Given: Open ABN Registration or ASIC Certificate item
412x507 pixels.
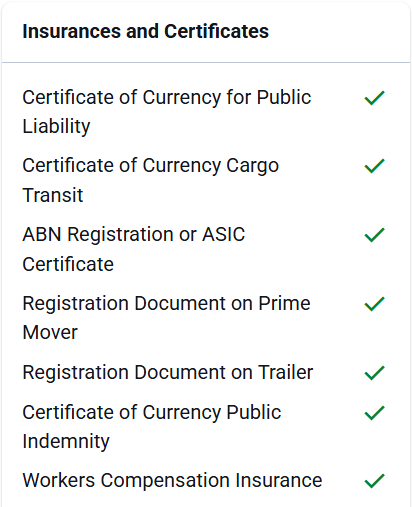Looking at the screenshot, I should pyautogui.click(x=134, y=249).
